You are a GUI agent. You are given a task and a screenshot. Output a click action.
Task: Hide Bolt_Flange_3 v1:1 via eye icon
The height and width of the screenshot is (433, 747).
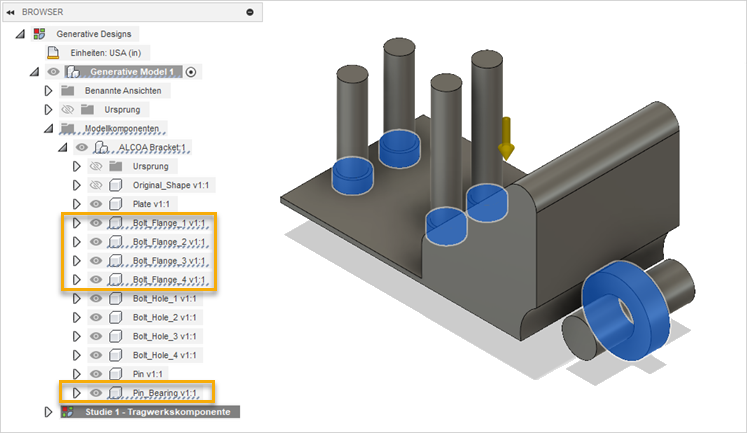(96, 261)
